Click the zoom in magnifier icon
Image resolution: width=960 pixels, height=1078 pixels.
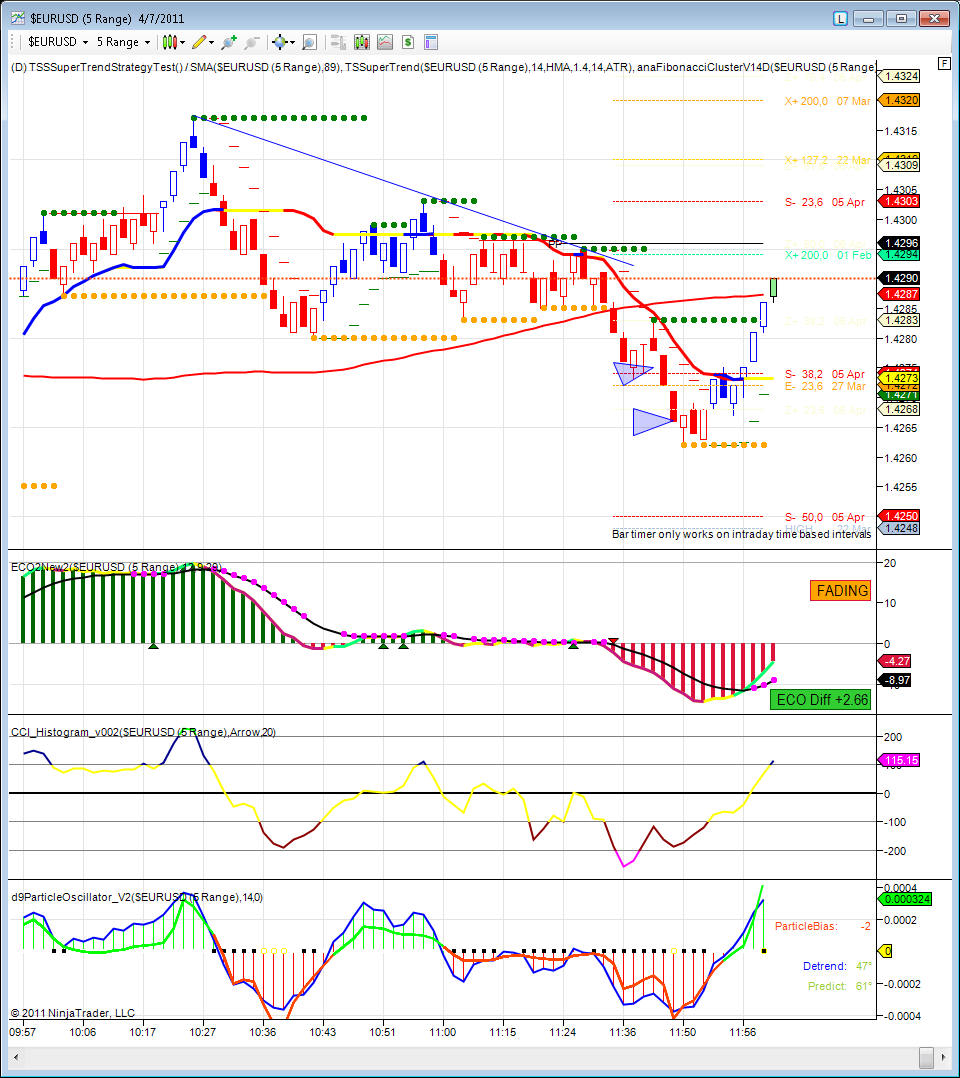[x=229, y=43]
